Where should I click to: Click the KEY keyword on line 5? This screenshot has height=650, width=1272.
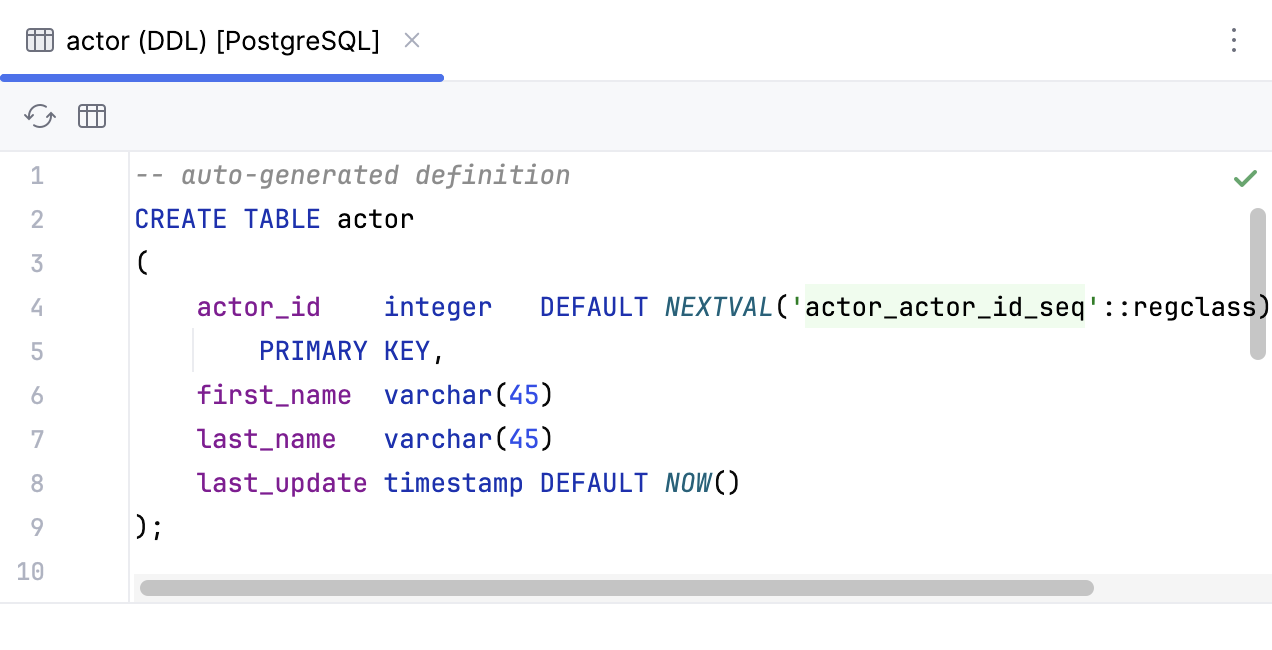click(407, 351)
